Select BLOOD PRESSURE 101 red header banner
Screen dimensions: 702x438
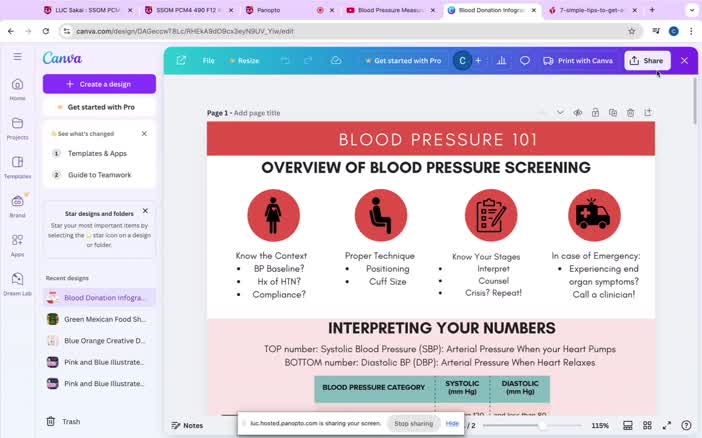[x=431, y=139]
